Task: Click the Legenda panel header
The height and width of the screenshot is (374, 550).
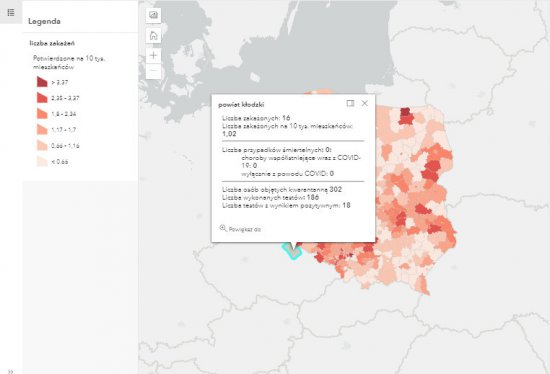Action: pyautogui.click(x=44, y=21)
